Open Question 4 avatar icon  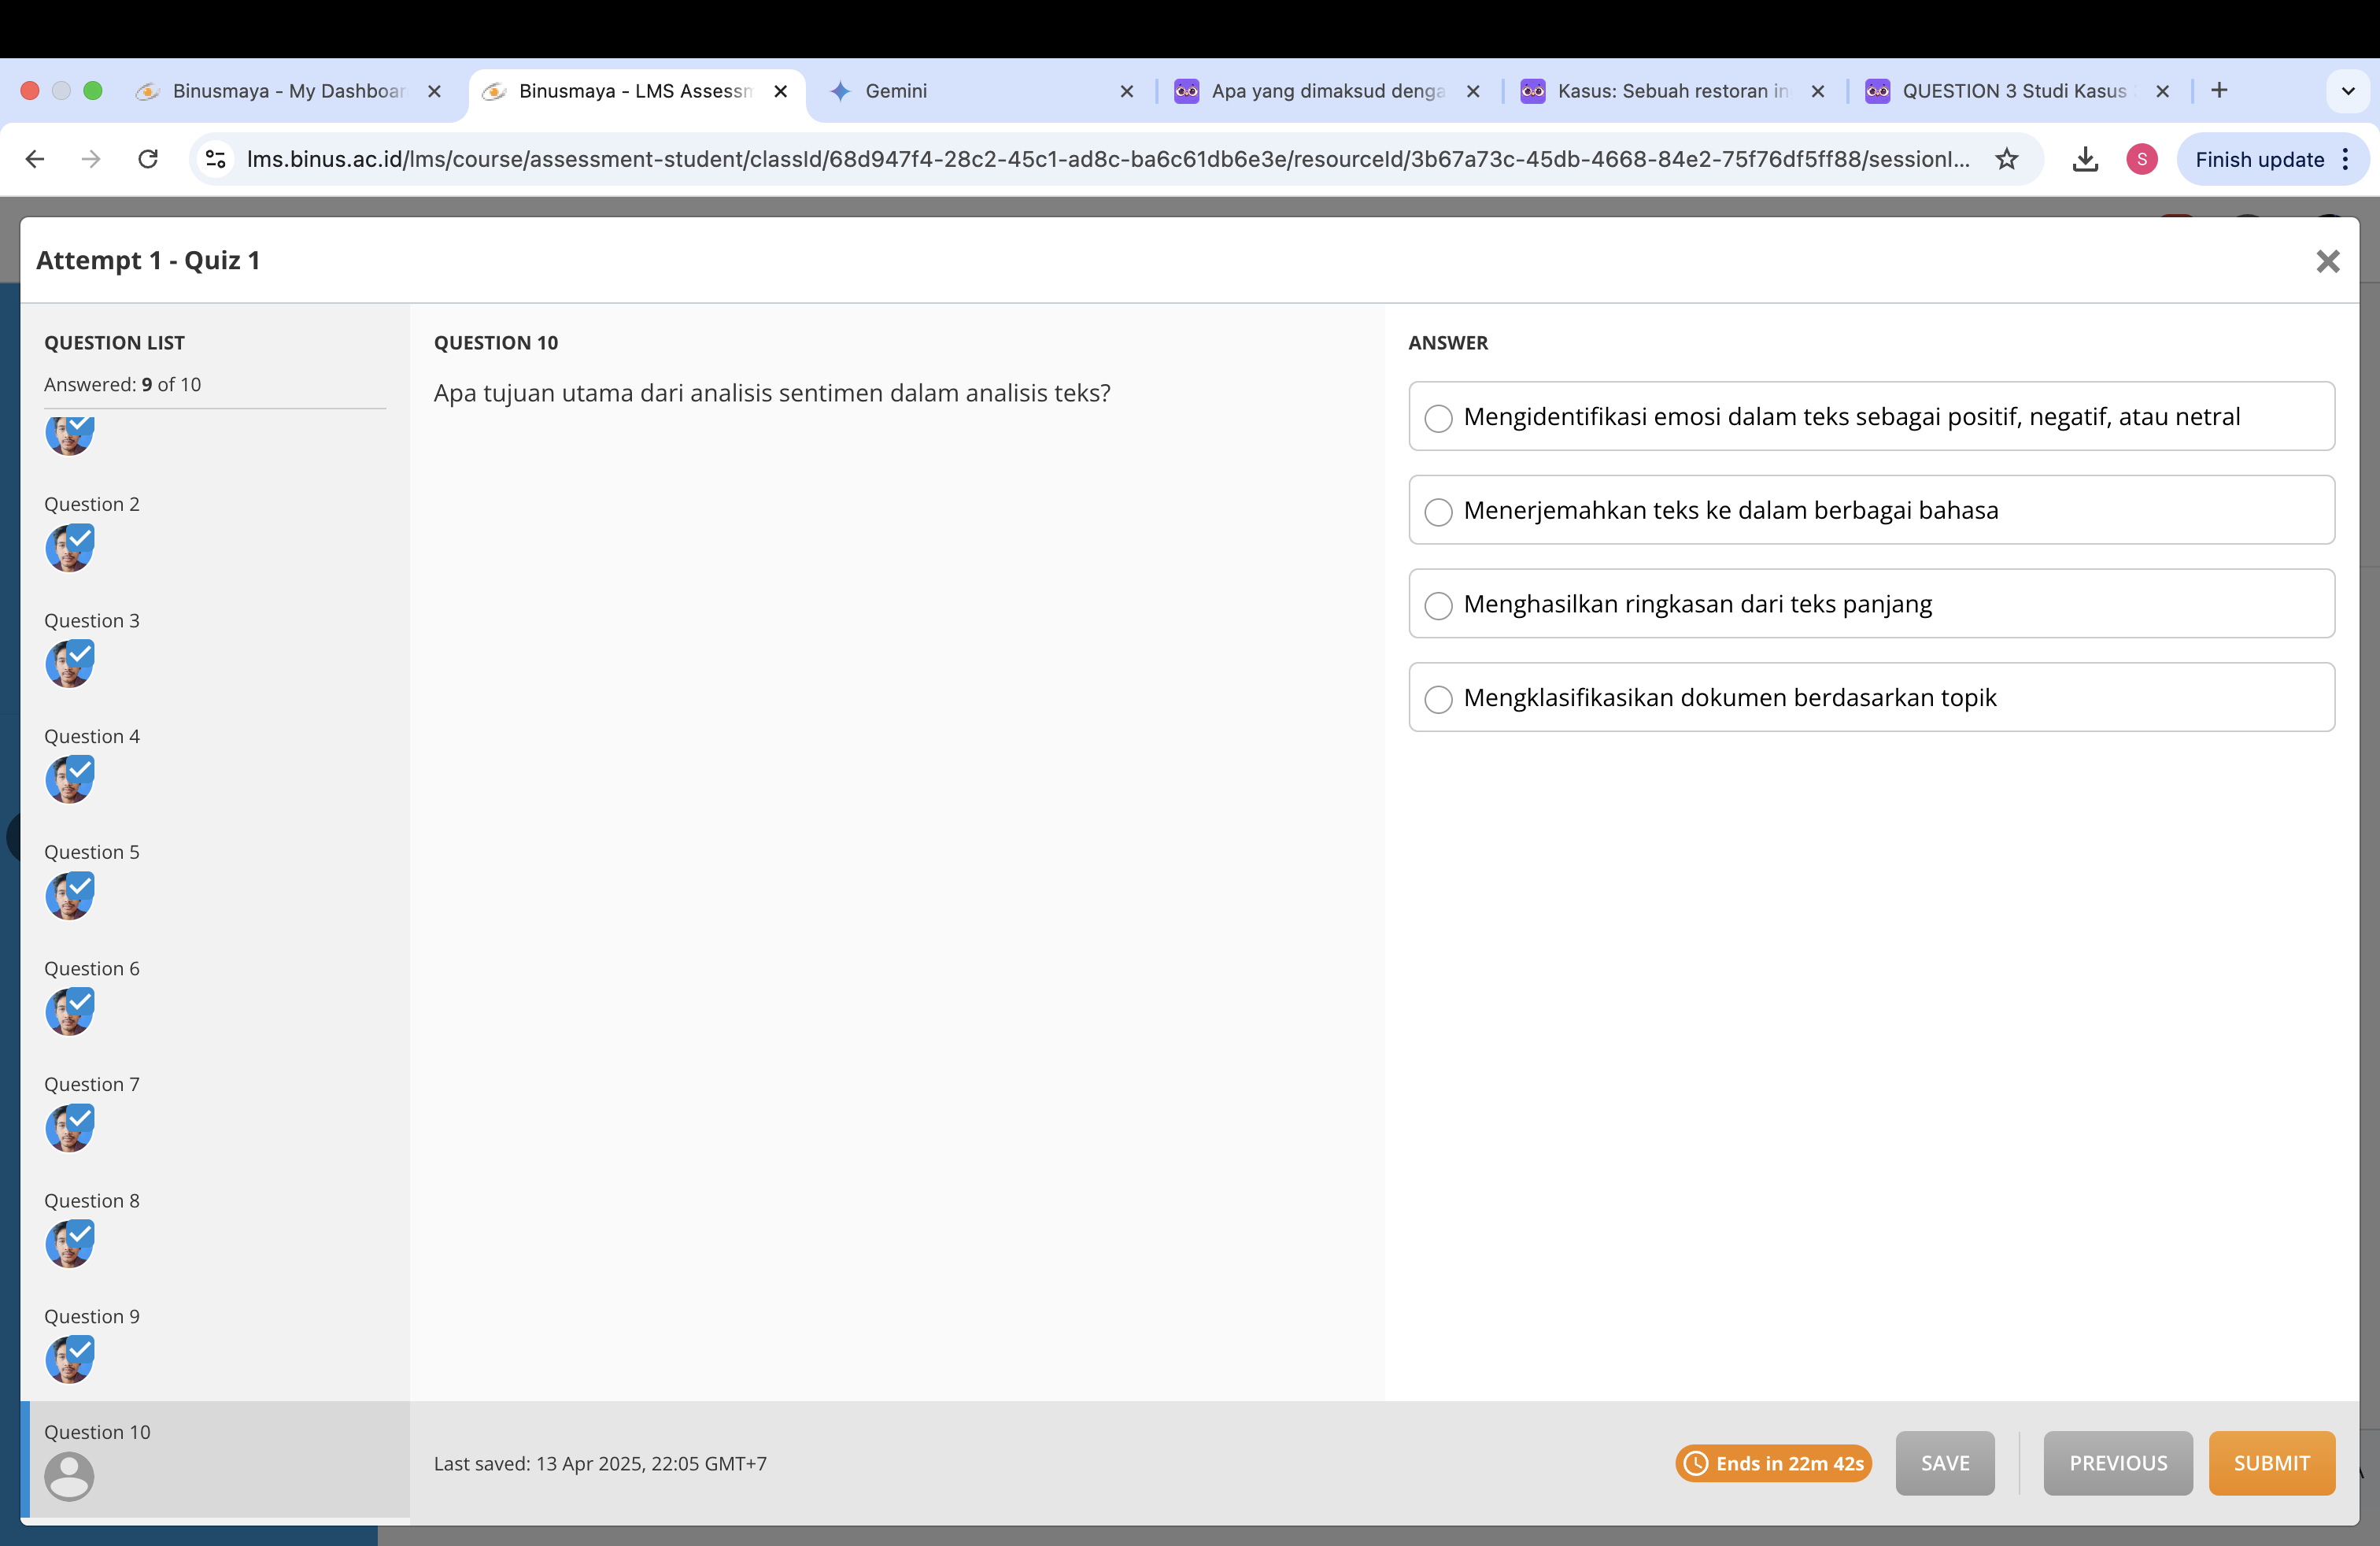point(70,780)
